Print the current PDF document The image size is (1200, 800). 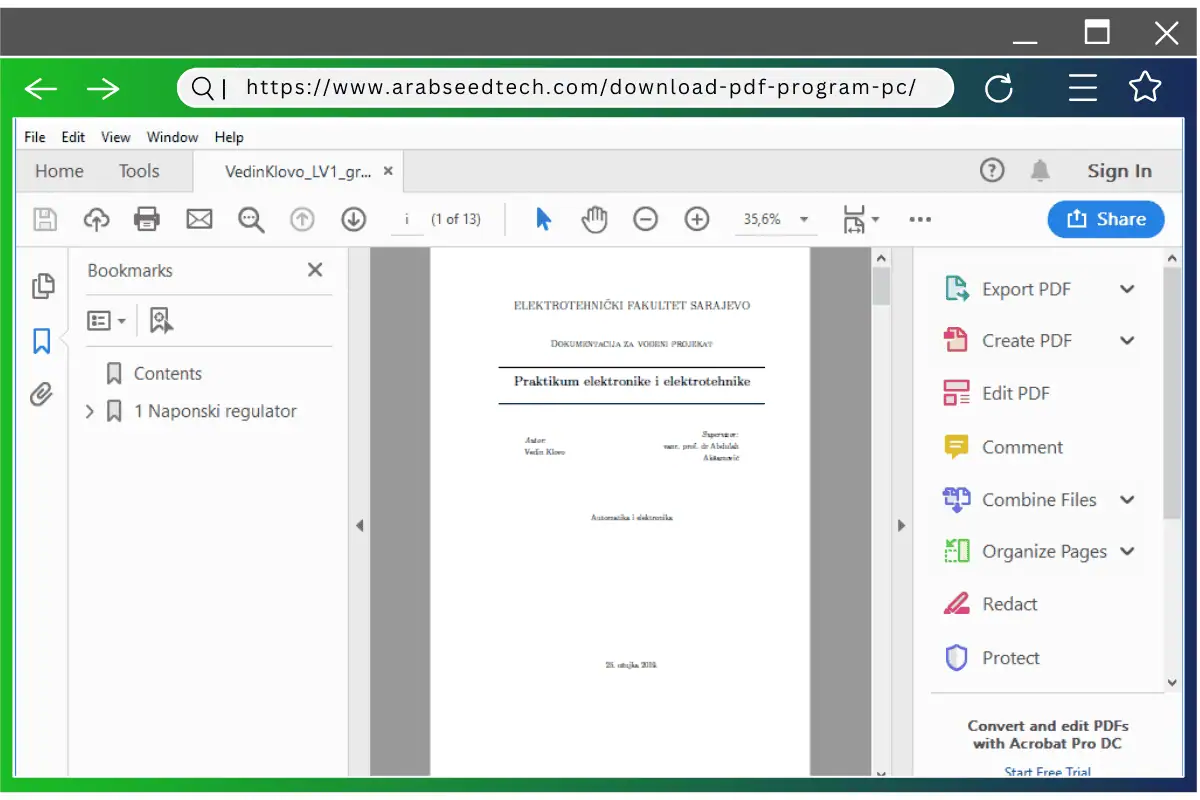coord(148,219)
